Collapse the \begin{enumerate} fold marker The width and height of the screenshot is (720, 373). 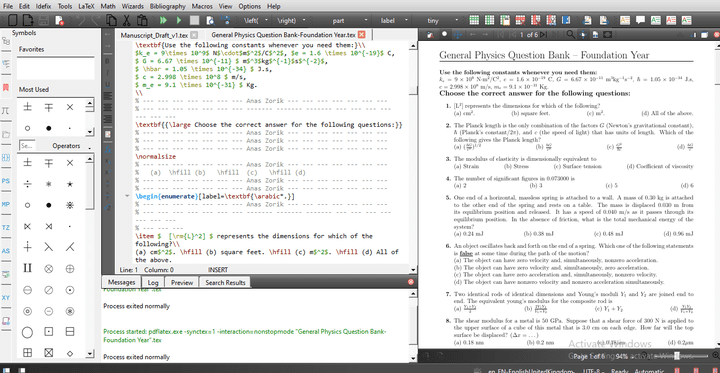(x=127, y=196)
